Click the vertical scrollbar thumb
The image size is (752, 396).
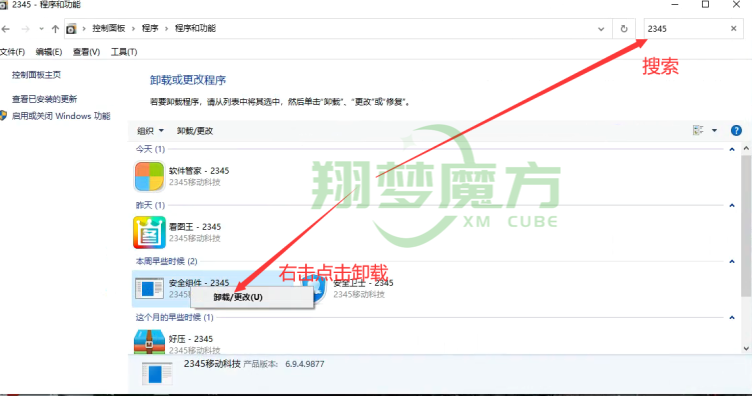pyautogui.click(x=746, y=226)
